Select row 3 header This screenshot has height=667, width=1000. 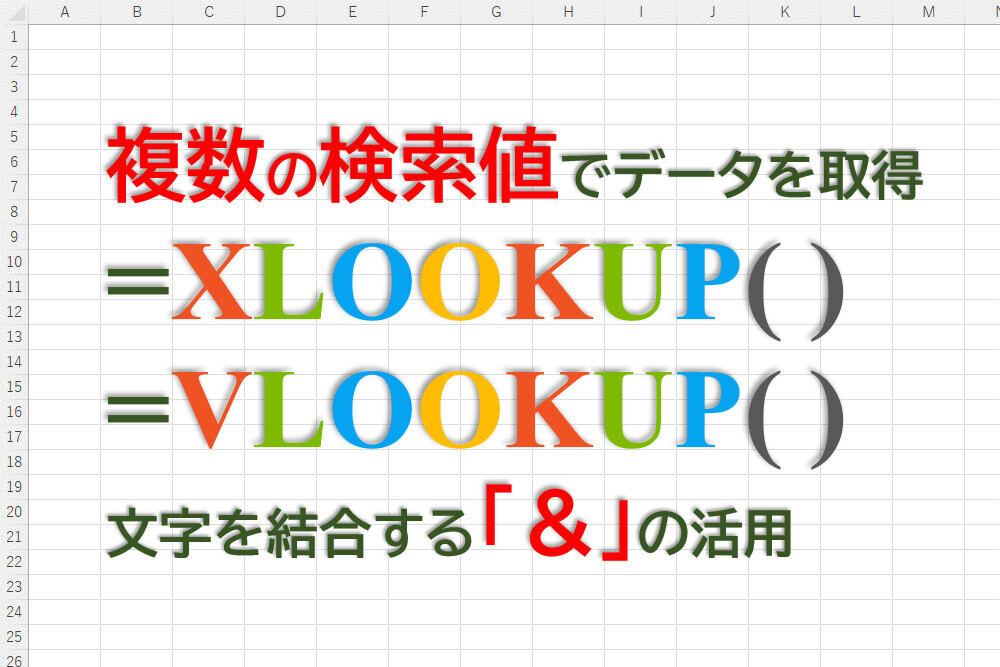14,87
